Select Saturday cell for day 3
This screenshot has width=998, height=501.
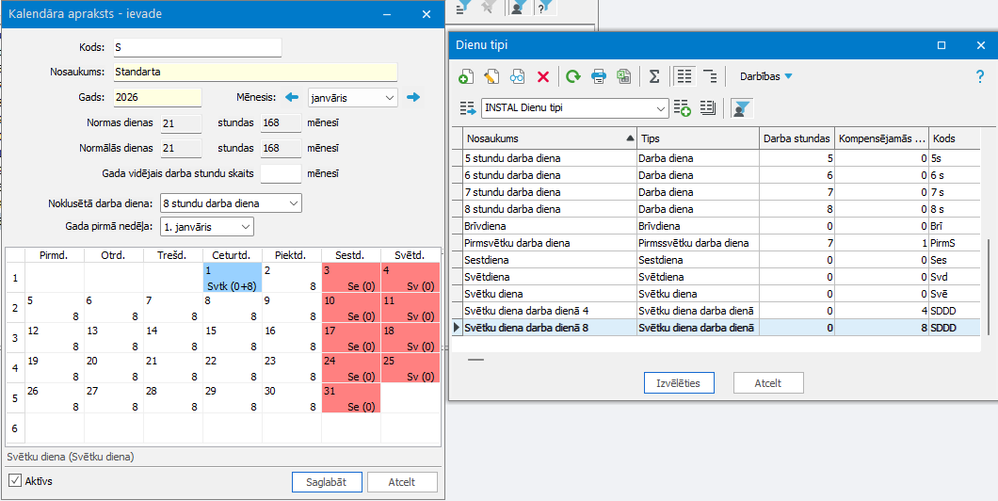pyautogui.click(x=351, y=278)
